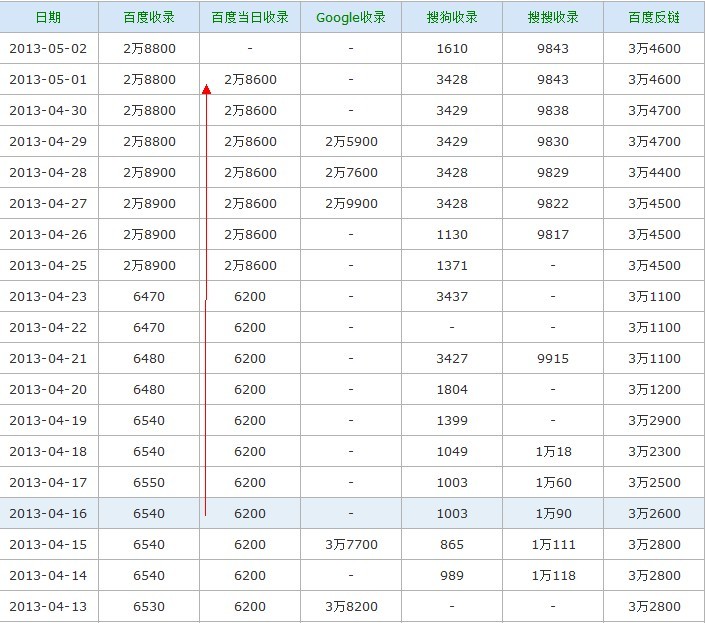Click the 搜搜收录 column header
The height and width of the screenshot is (623, 705).
553,17
